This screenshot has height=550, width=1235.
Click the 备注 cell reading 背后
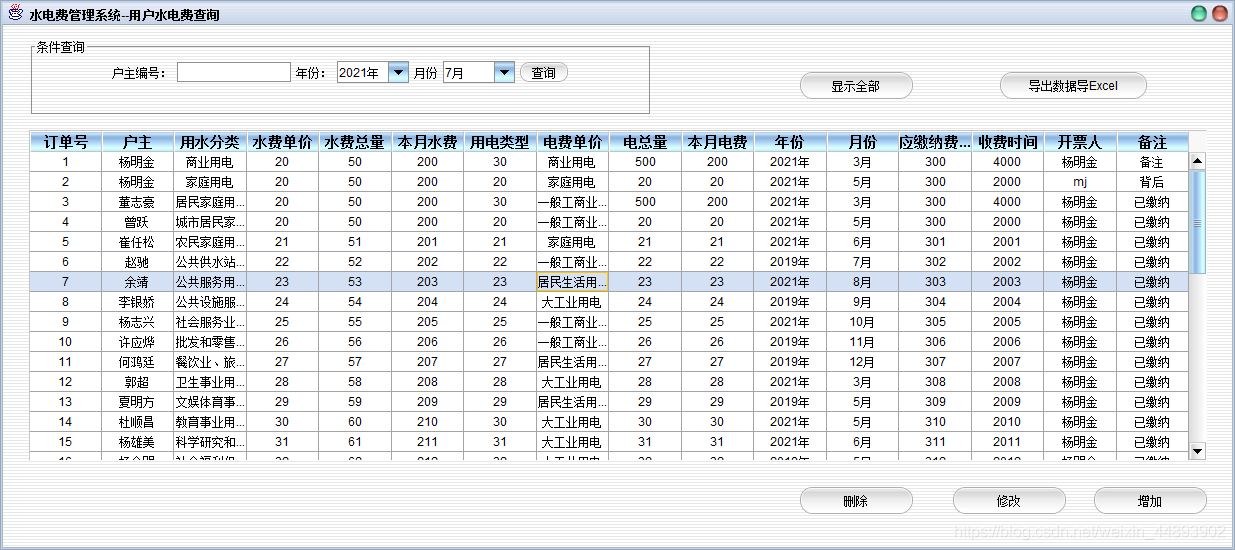click(1152, 182)
